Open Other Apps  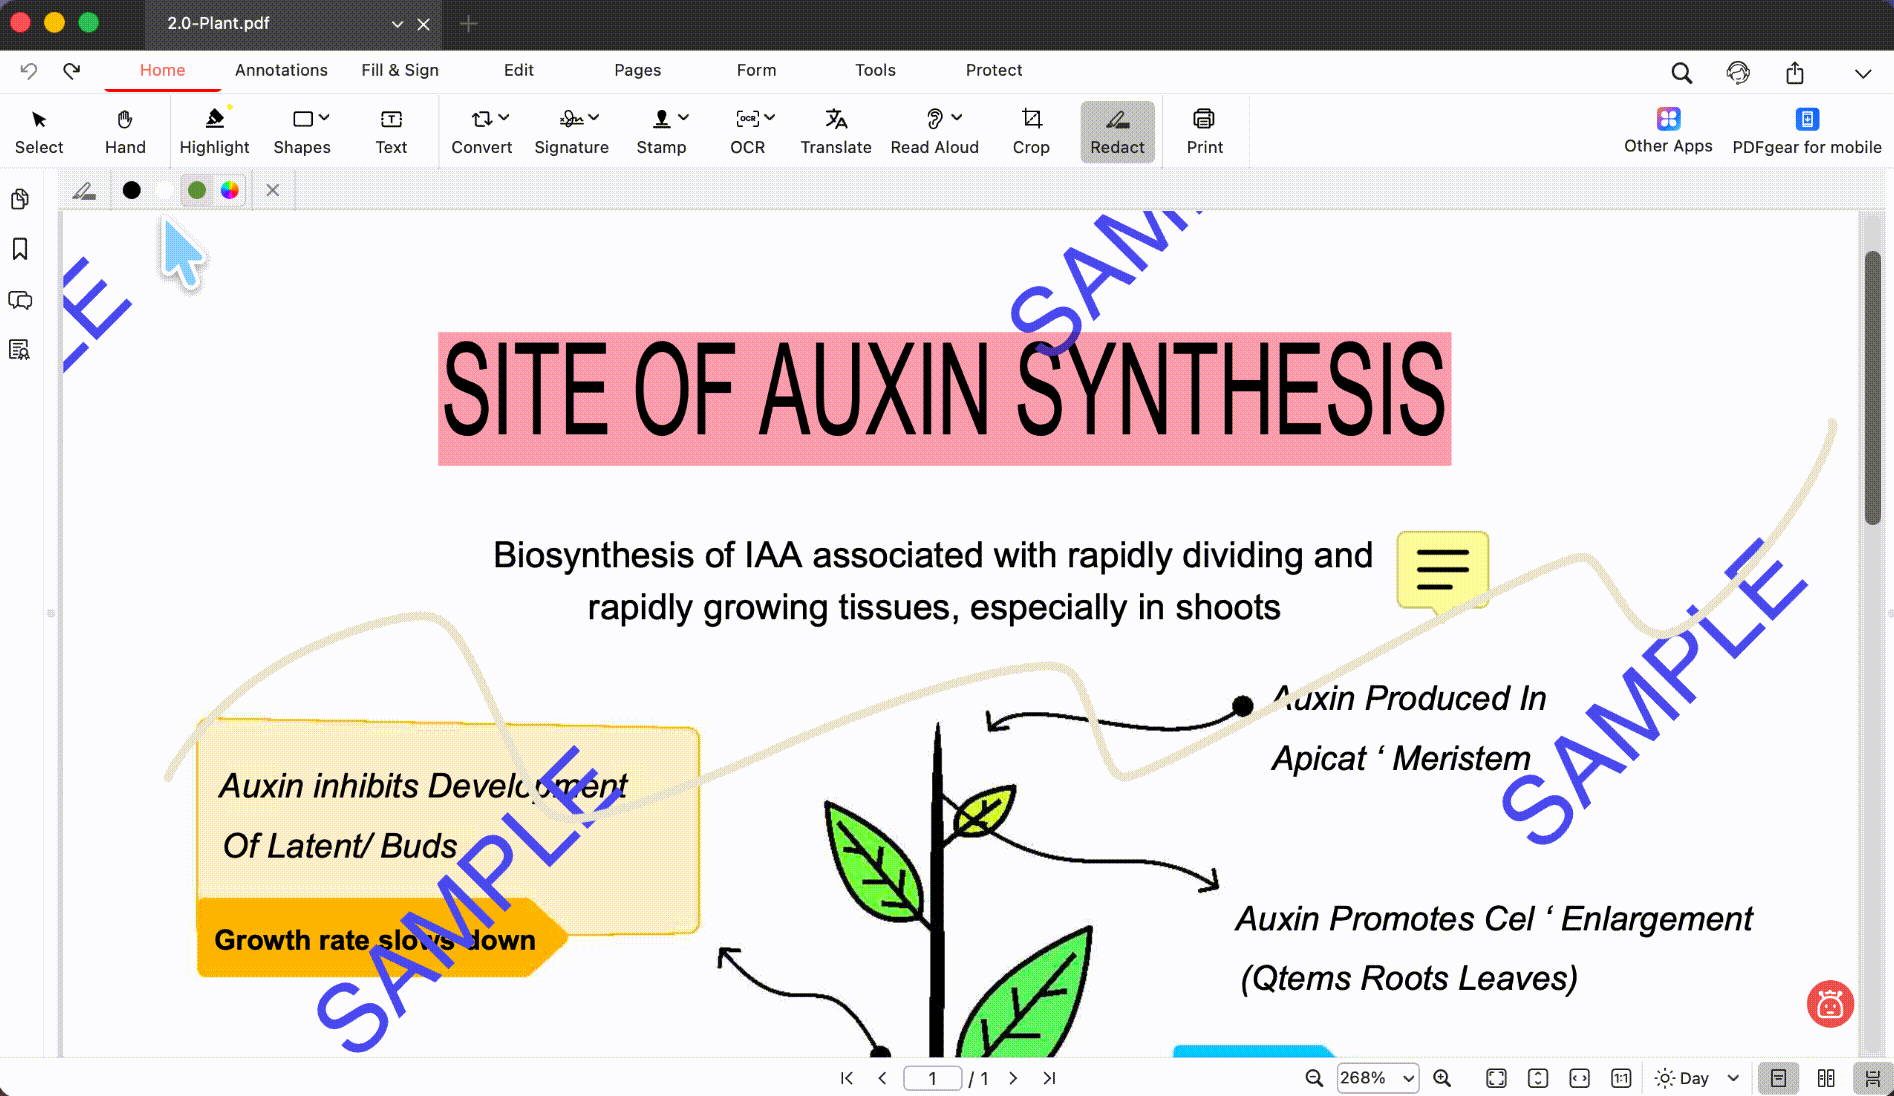click(1668, 131)
